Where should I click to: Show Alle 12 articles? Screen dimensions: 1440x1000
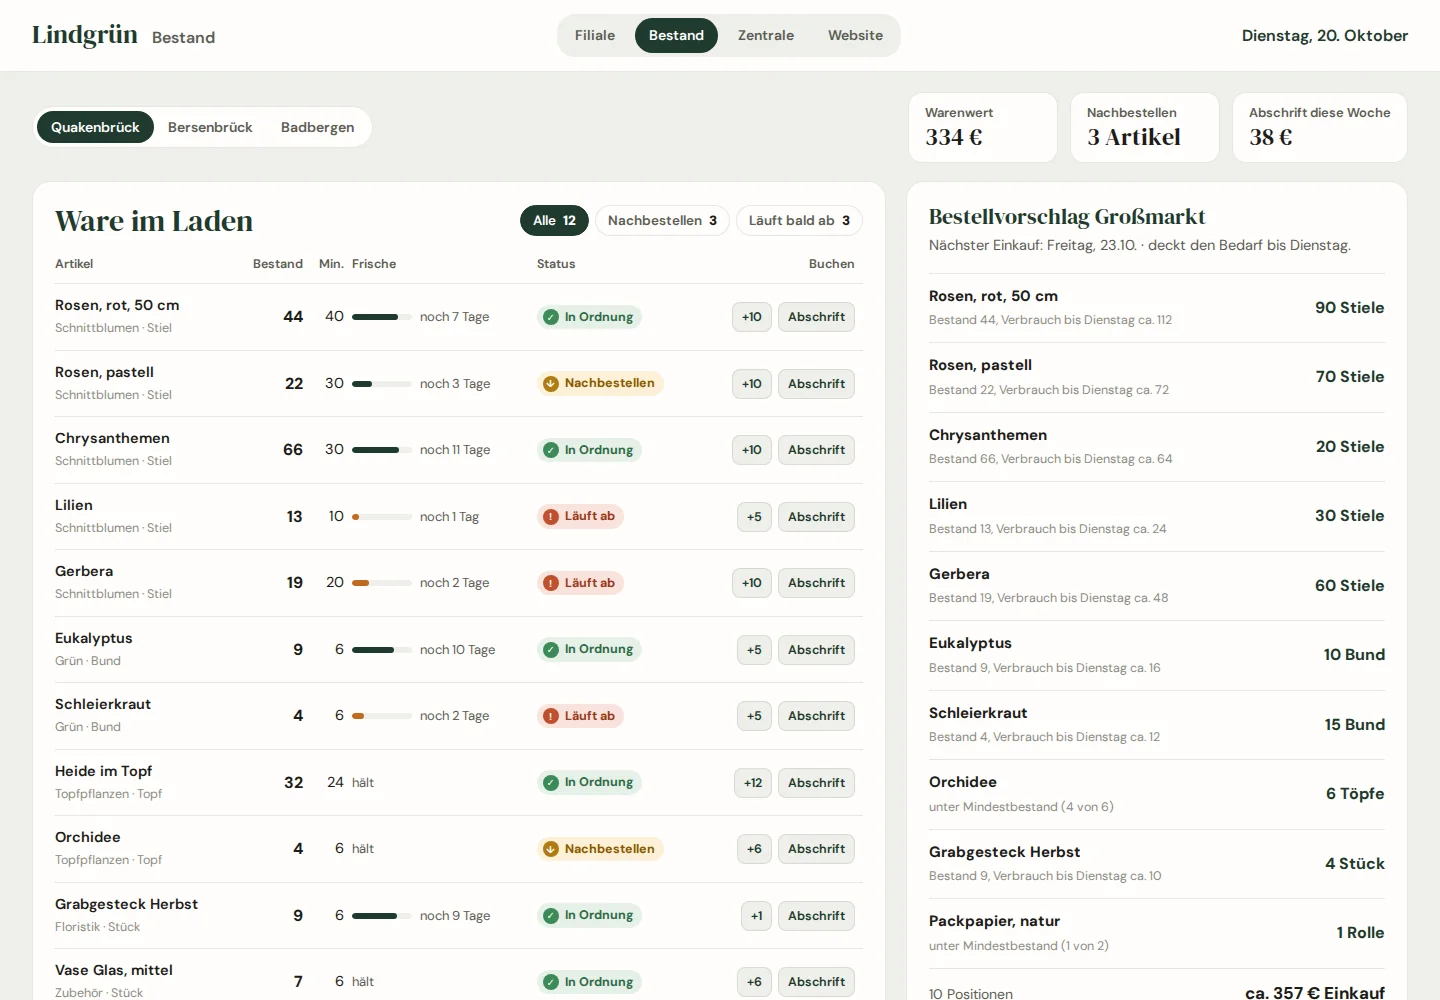[x=554, y=221]
